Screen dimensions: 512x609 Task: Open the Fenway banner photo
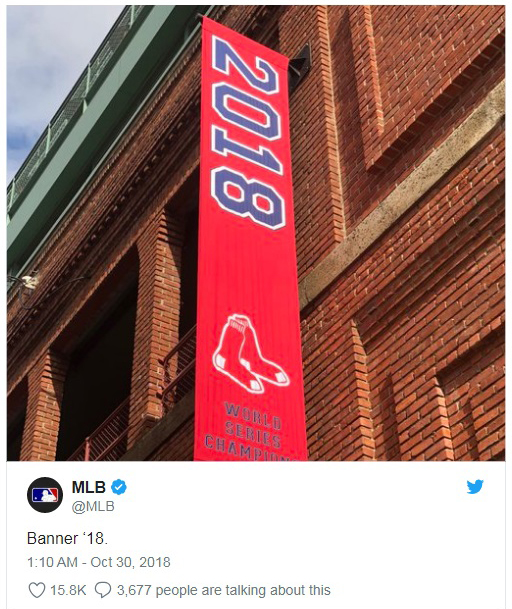[256, 233]
